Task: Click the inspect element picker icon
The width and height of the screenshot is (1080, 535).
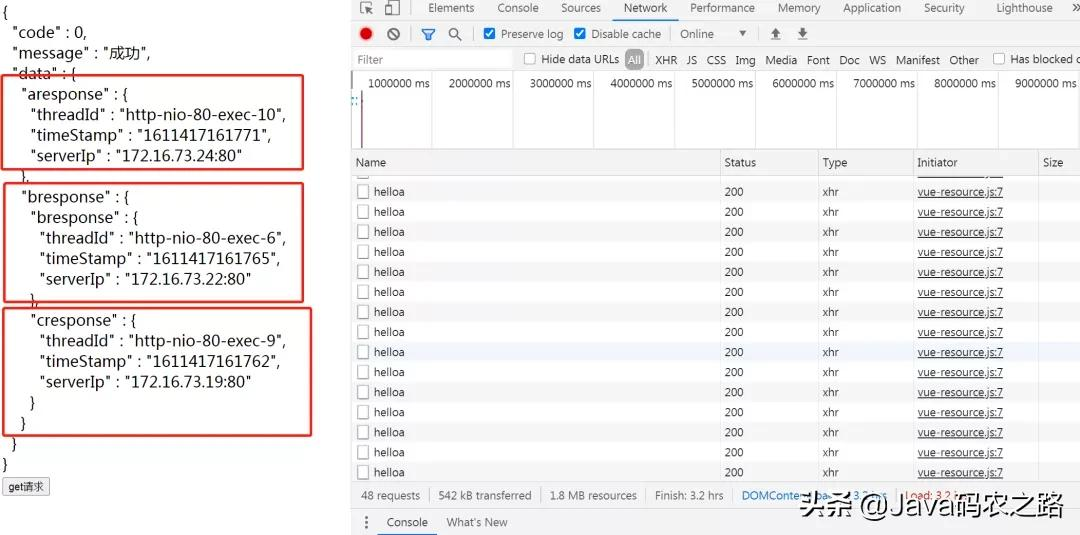Action: (366, 8)
